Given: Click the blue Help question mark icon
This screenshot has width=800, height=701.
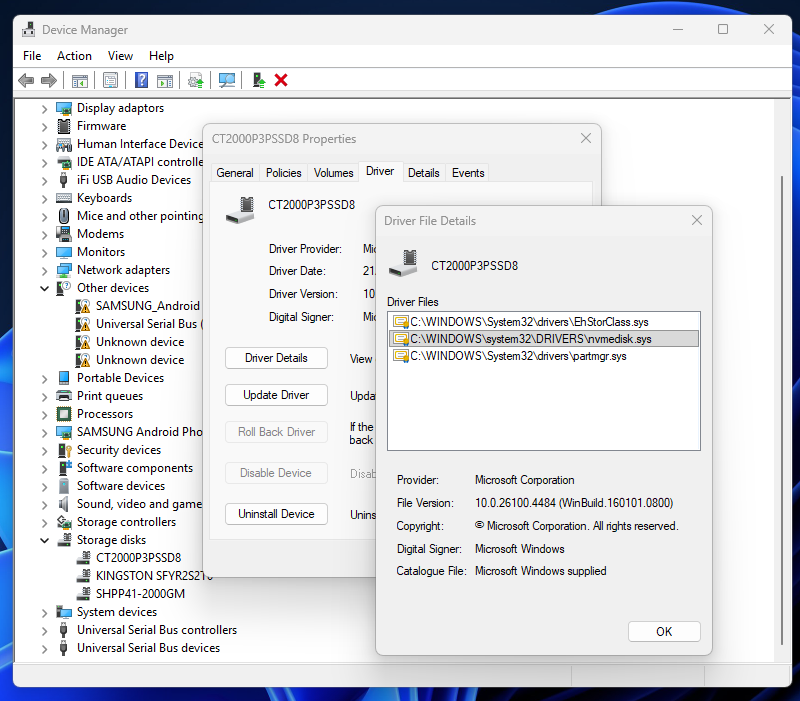Looking at the screenshot, I should click(141, 80).
